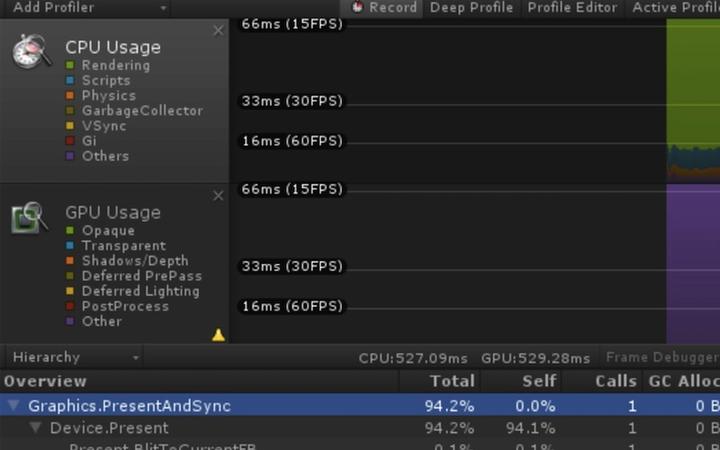Image resolution: width=720 pixels, height=450 pixels.
Task: Open the Add Profiler dropdown
Action: click(88, 8)
